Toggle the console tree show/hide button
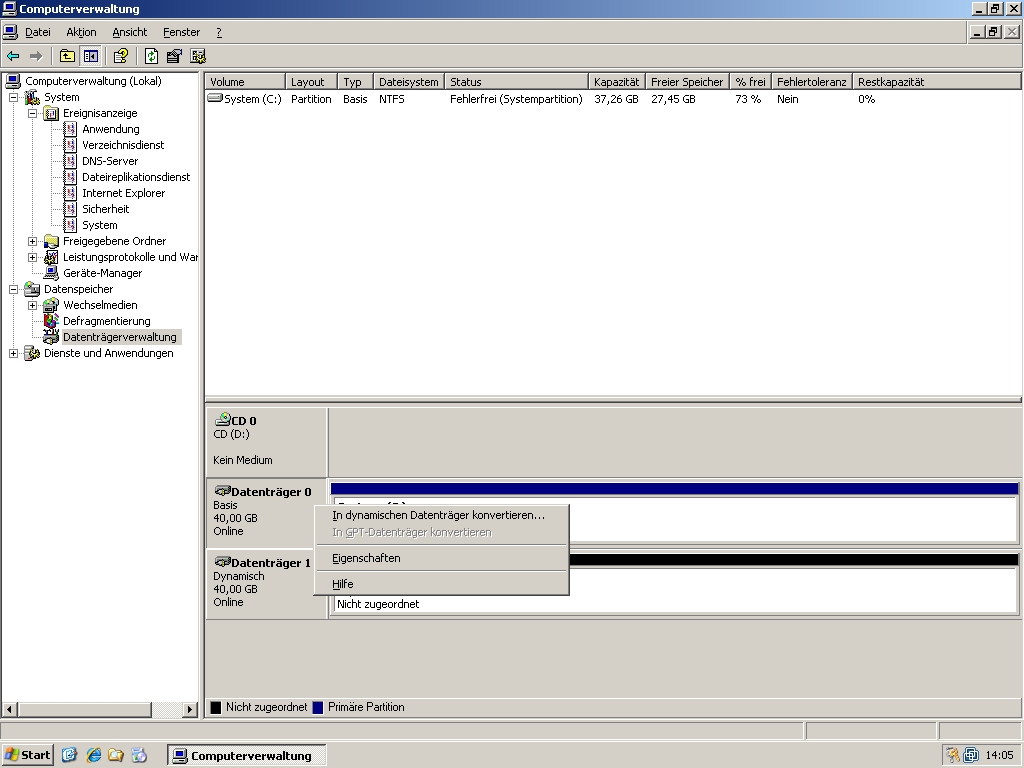This screenshot has width=1024, height=768. point(91,56)
